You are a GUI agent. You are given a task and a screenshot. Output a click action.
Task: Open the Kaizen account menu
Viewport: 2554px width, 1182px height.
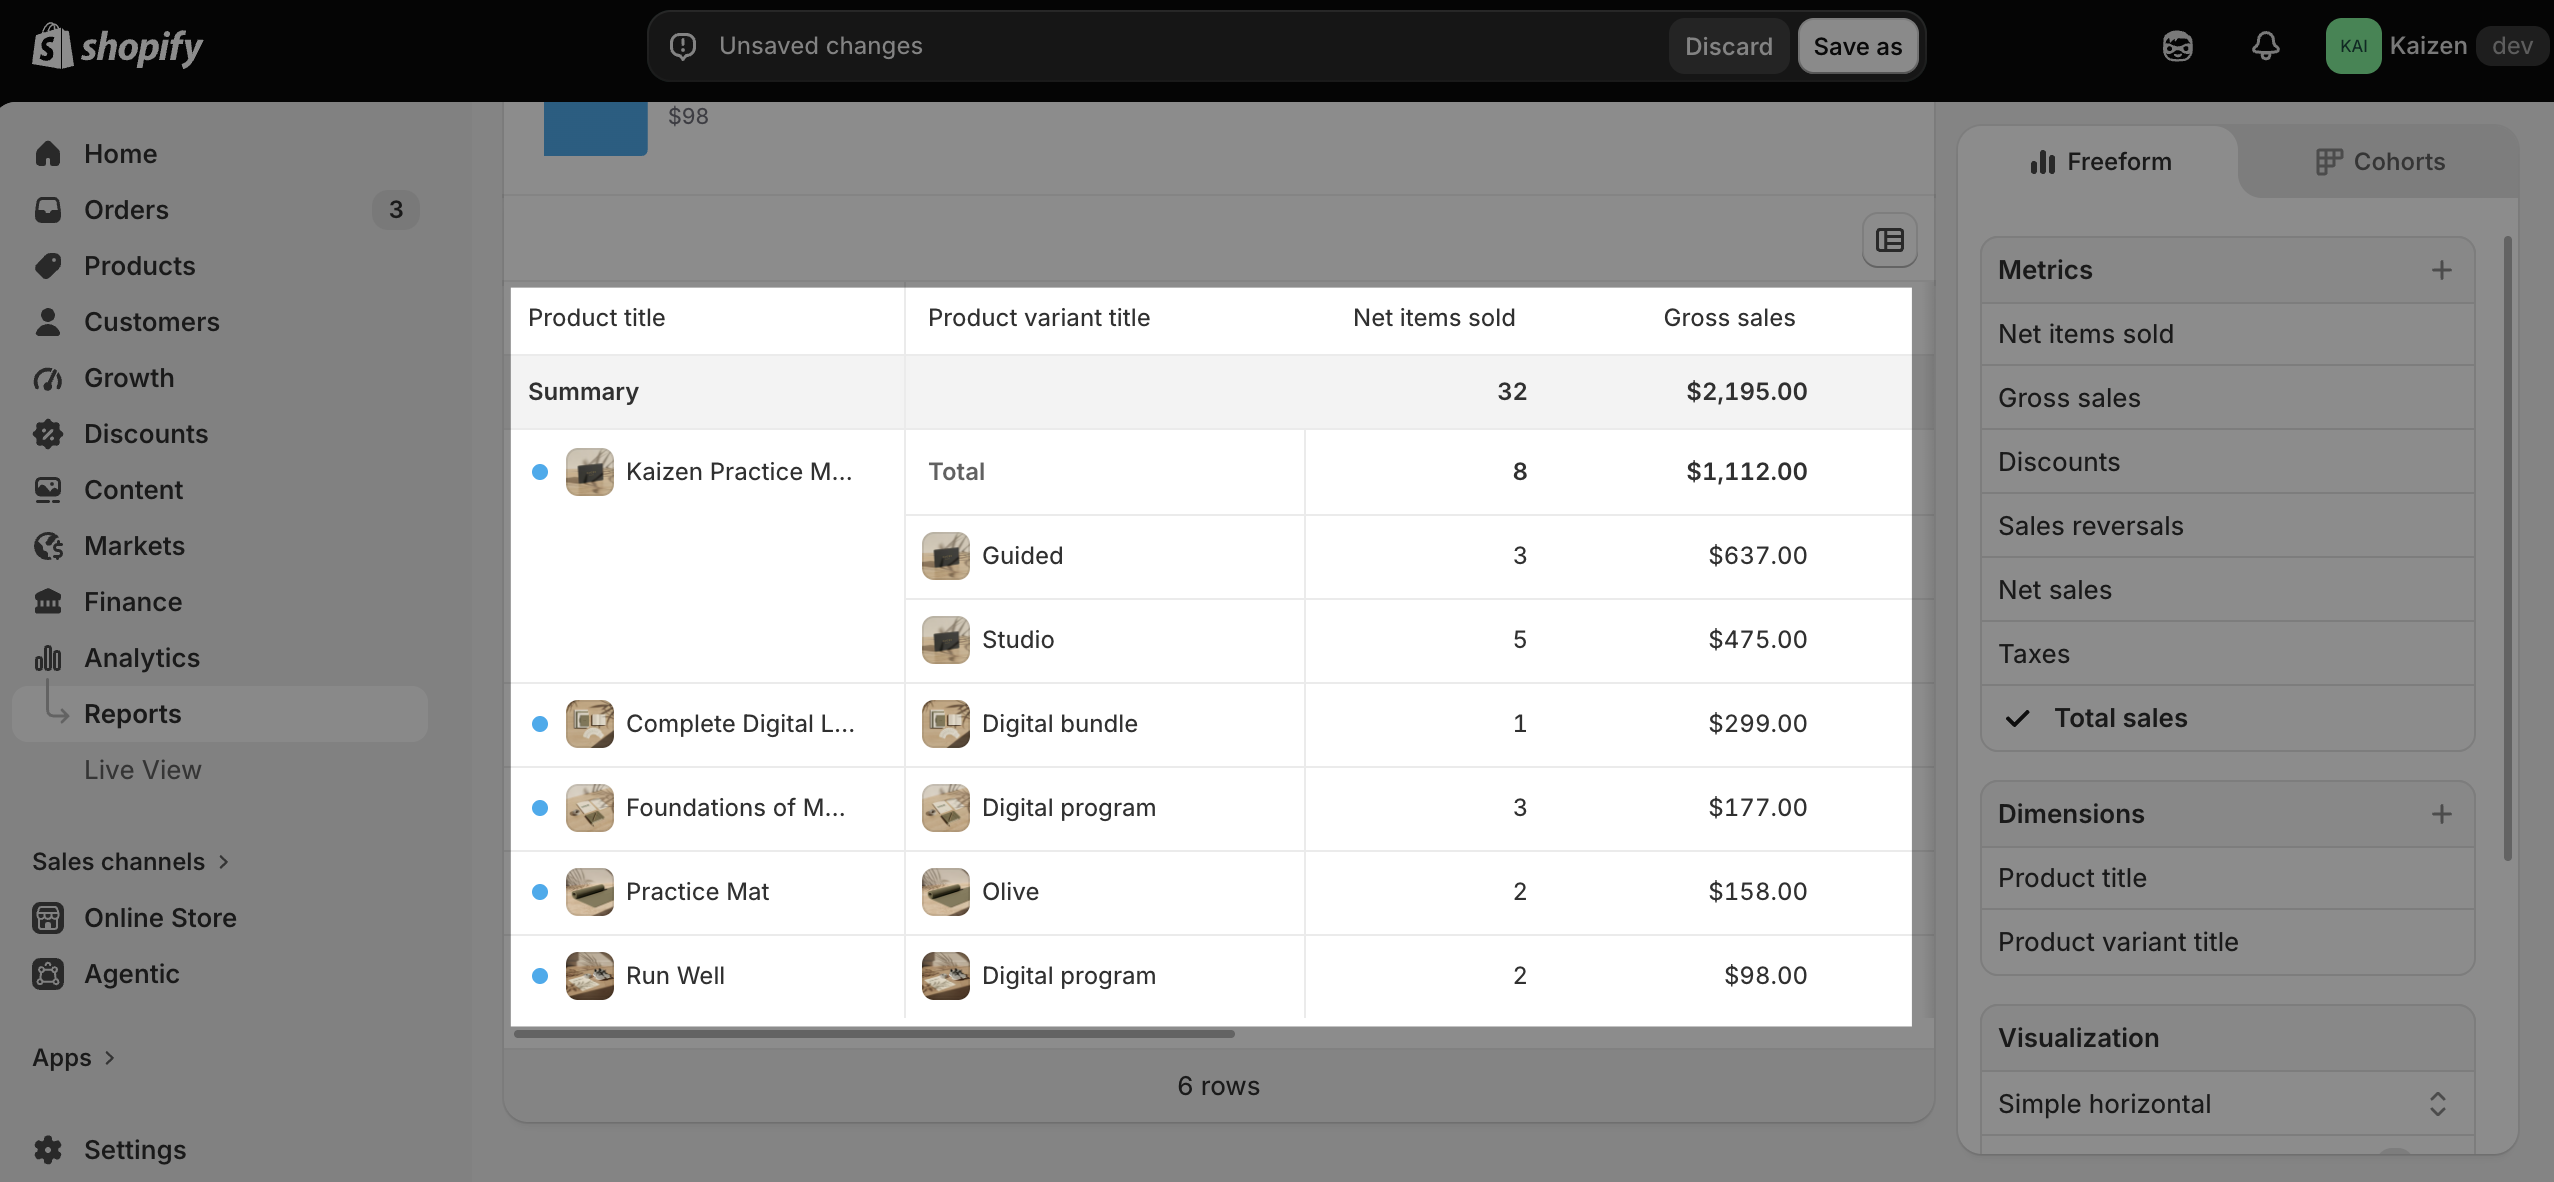click(2437, 46)
